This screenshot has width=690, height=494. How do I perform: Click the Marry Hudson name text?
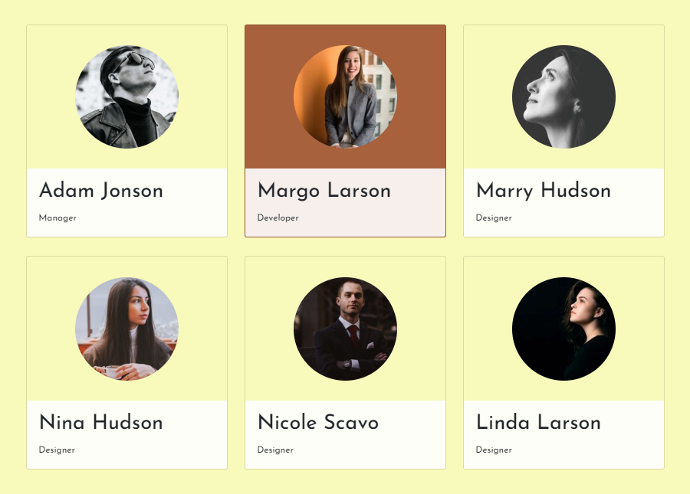click(543, 190)
